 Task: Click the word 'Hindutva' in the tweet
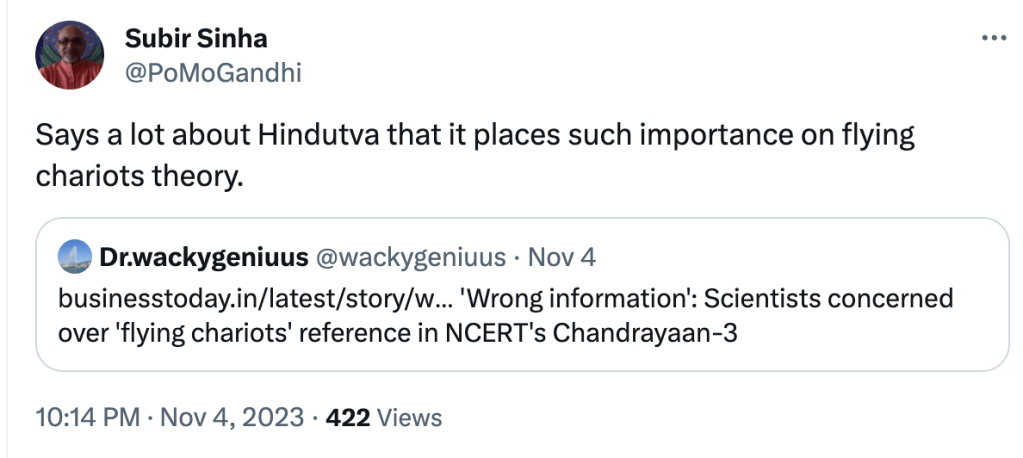coord(313,136)
